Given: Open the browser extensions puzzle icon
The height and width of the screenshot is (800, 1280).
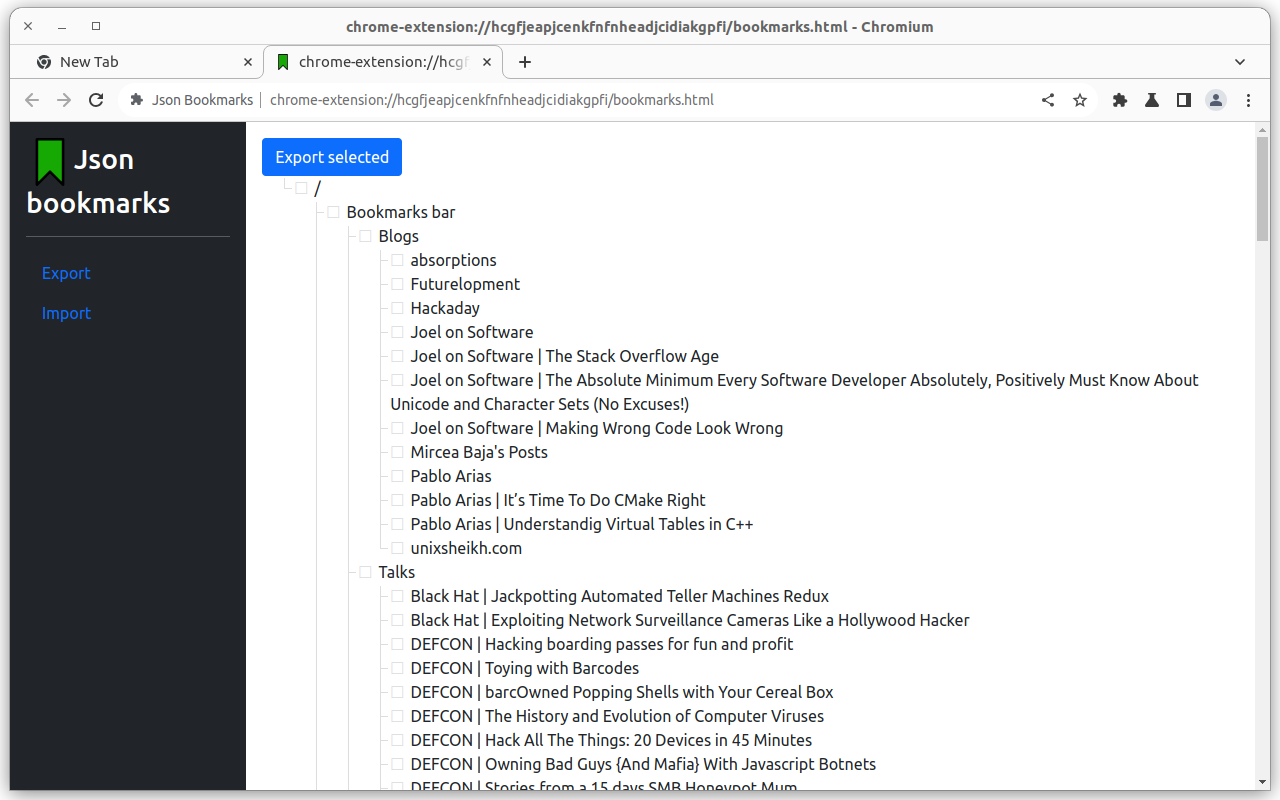Looking at the screenshot, I should tap(1119, 100).
